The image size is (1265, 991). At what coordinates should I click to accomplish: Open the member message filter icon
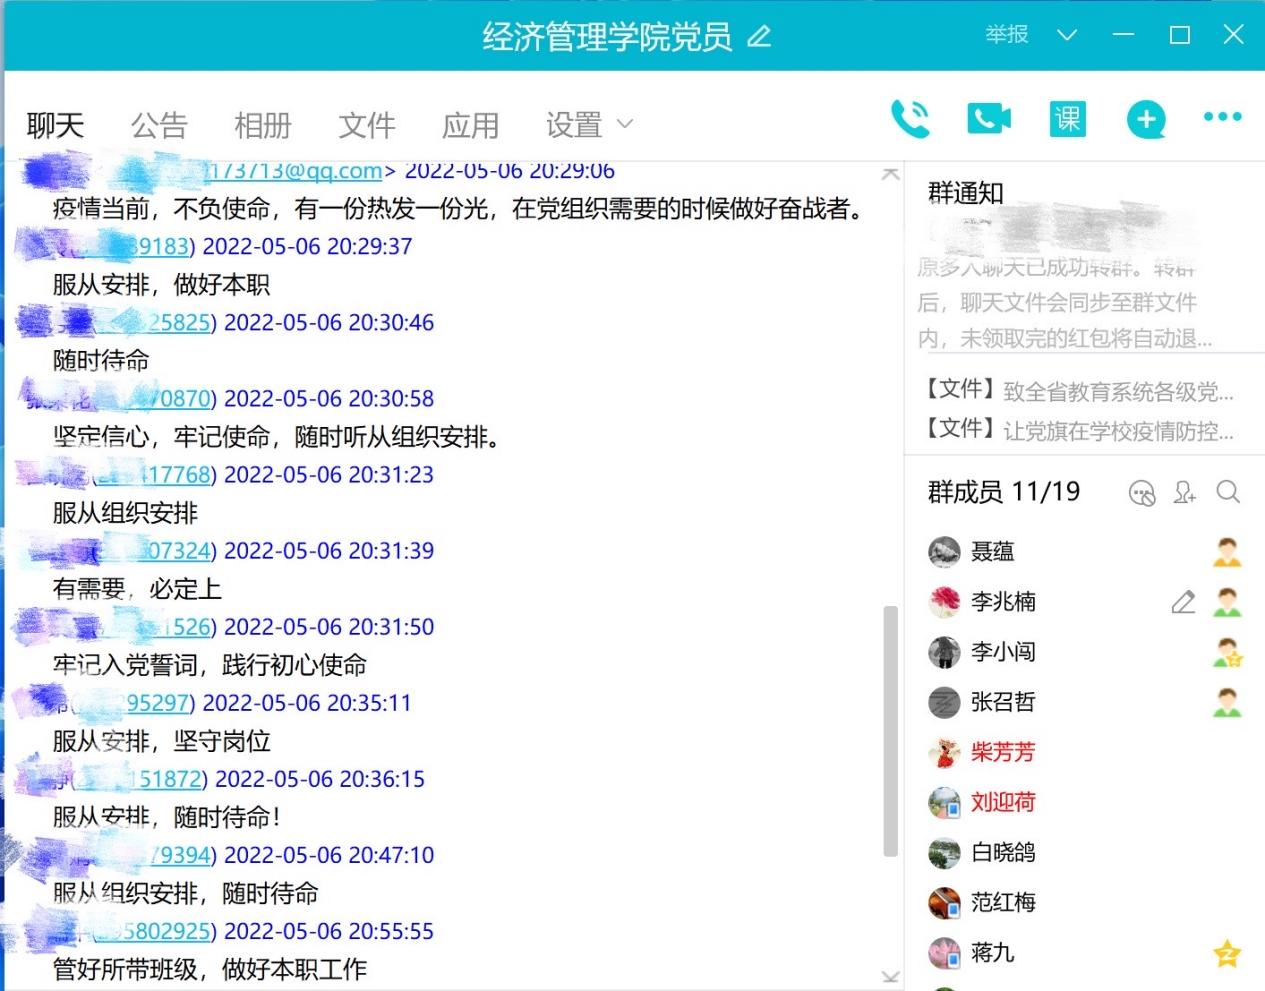(x=1141, y=493)
